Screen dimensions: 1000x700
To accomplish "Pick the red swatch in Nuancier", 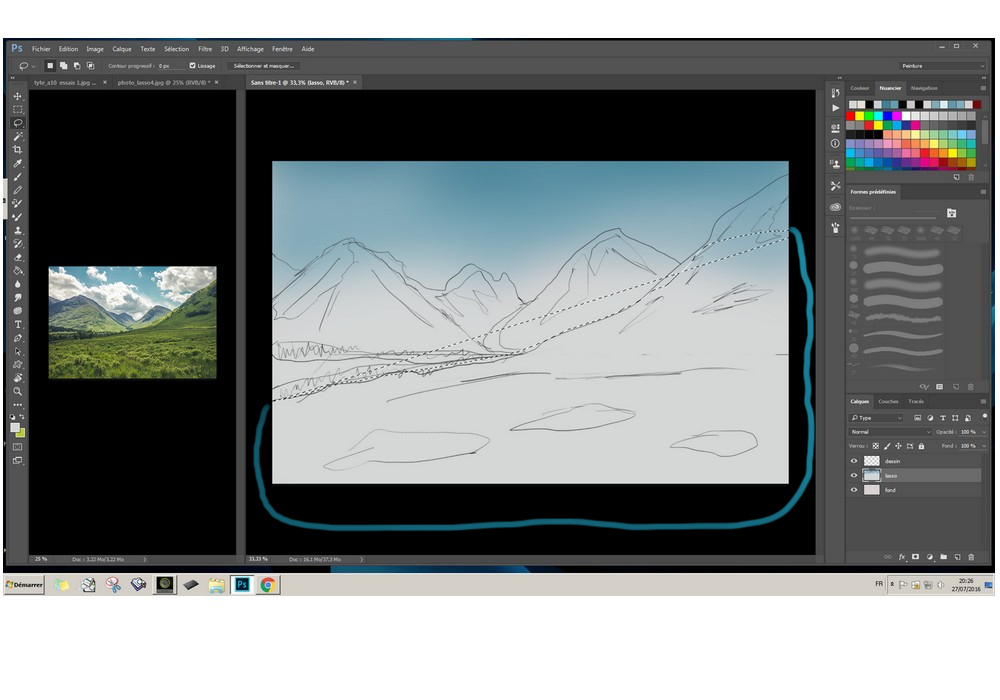I will pos(852,115).
